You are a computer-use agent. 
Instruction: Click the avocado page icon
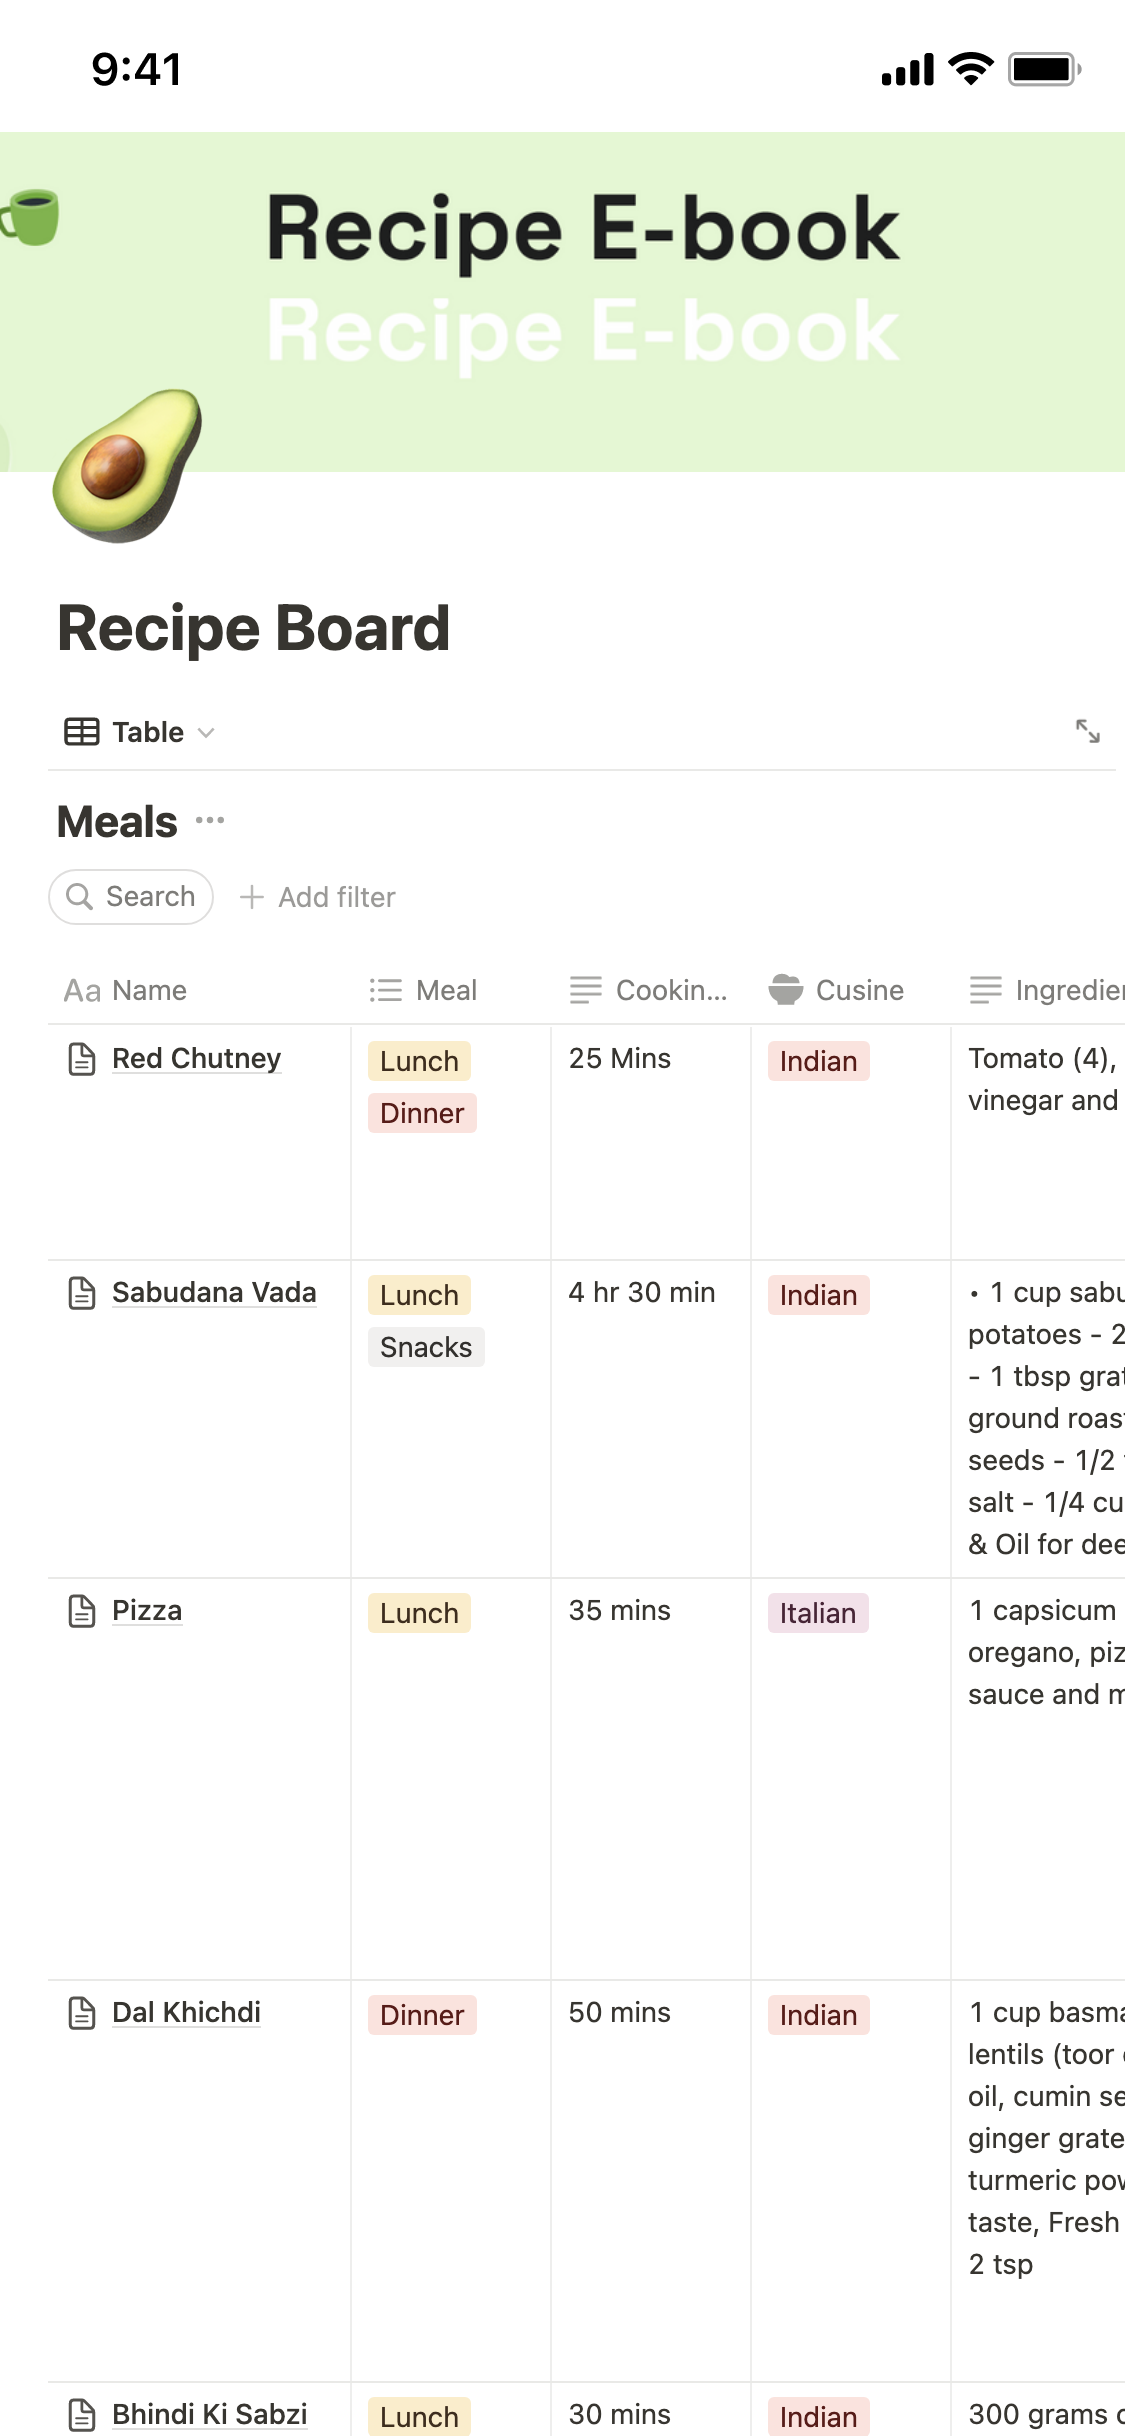tap(127, 466)
